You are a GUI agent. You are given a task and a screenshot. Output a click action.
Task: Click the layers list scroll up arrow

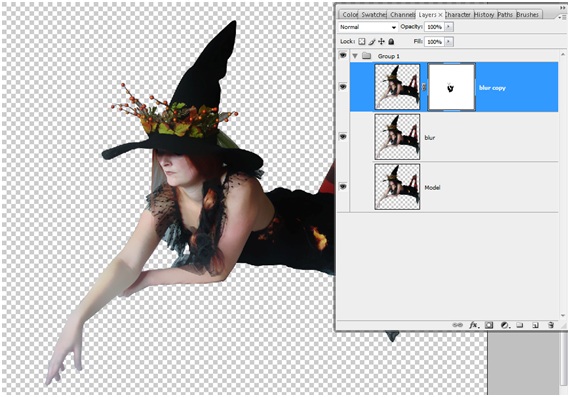(563, 54)
